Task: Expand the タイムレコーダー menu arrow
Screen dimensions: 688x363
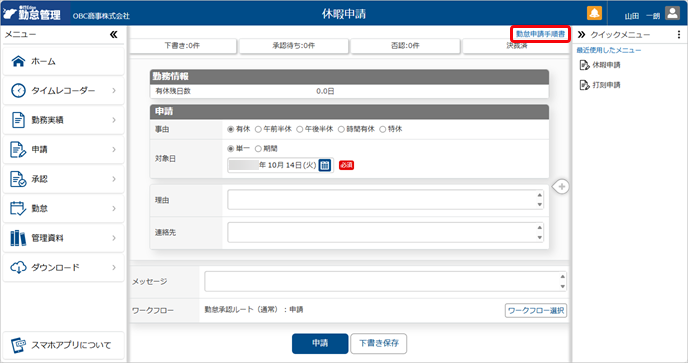Action: click(114, 90)
